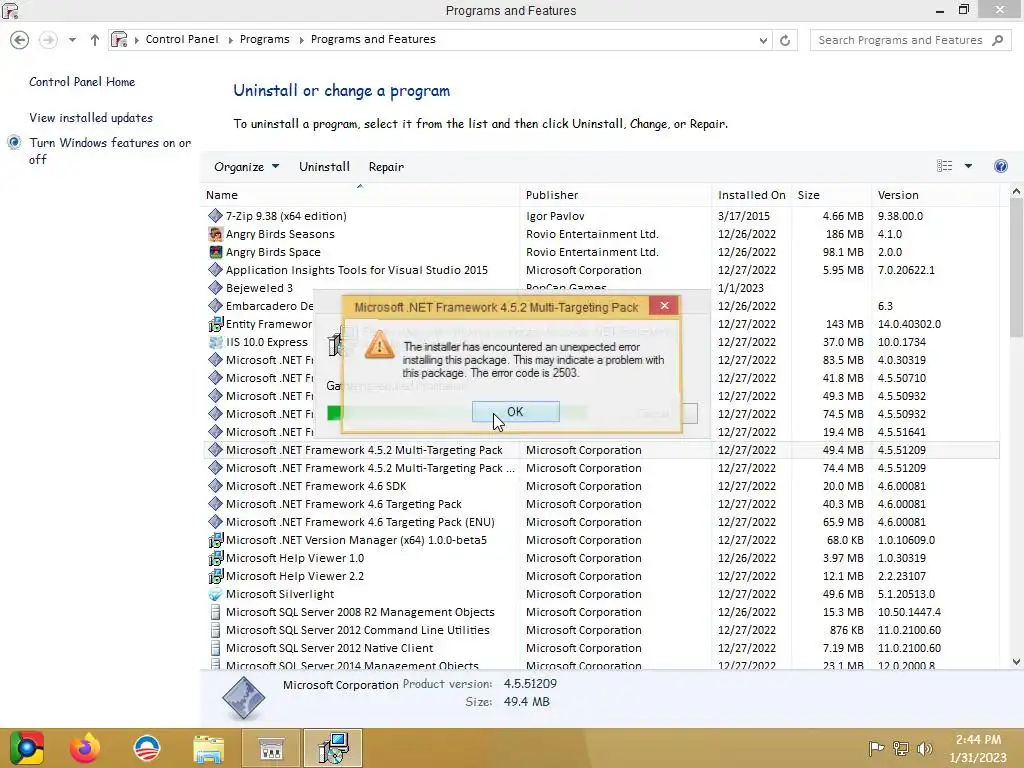Expand the address bar history dropdown
The image size is (1024, 768).
[763, 40]
